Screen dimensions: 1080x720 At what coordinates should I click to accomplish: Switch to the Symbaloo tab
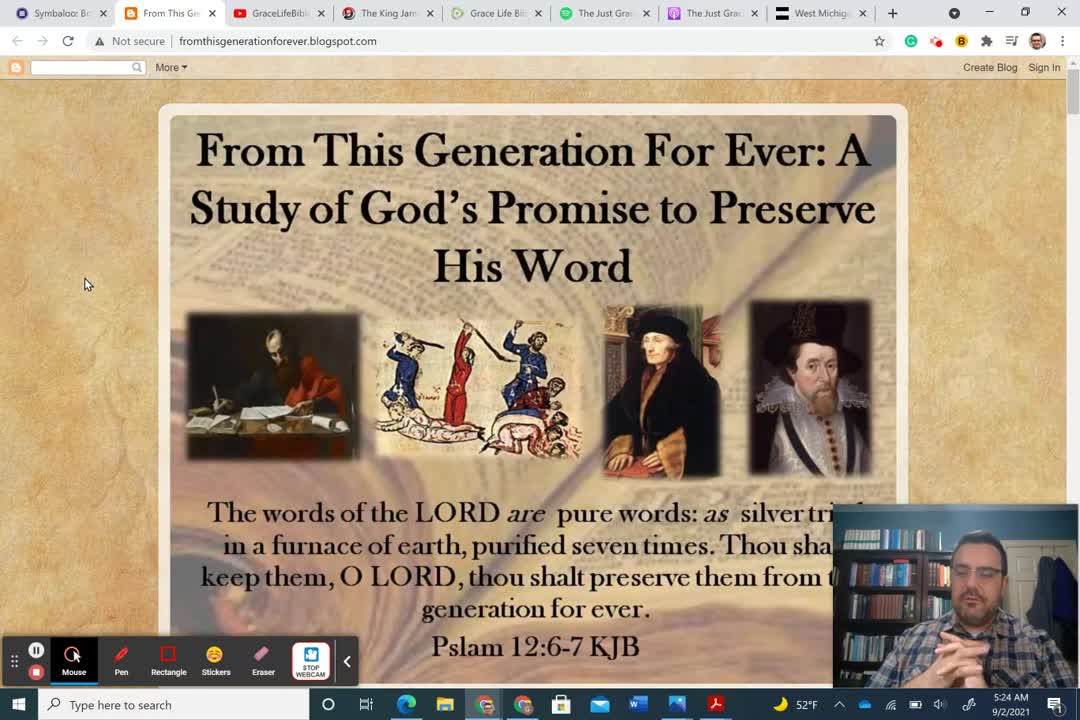pos(61,13)
